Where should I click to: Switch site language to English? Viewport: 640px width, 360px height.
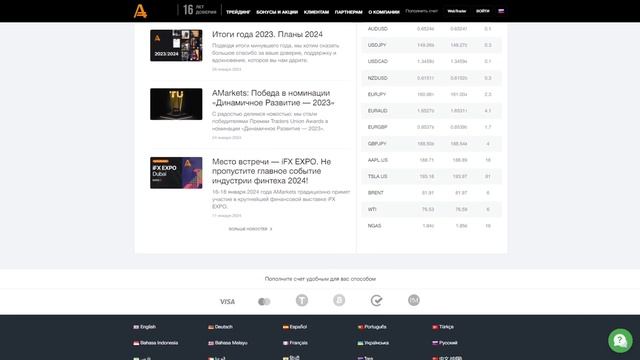pos(144,327)
